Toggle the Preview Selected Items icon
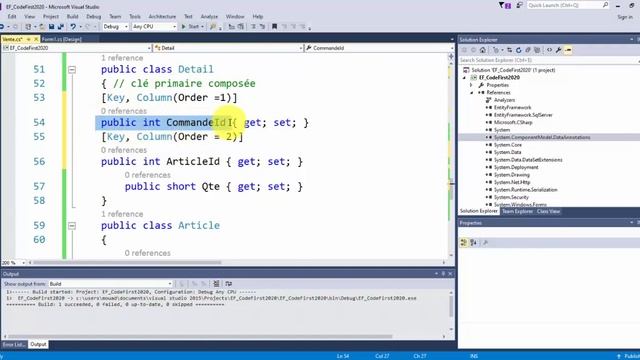The width and height of the screenshot is (640, 360). [568, 50]
